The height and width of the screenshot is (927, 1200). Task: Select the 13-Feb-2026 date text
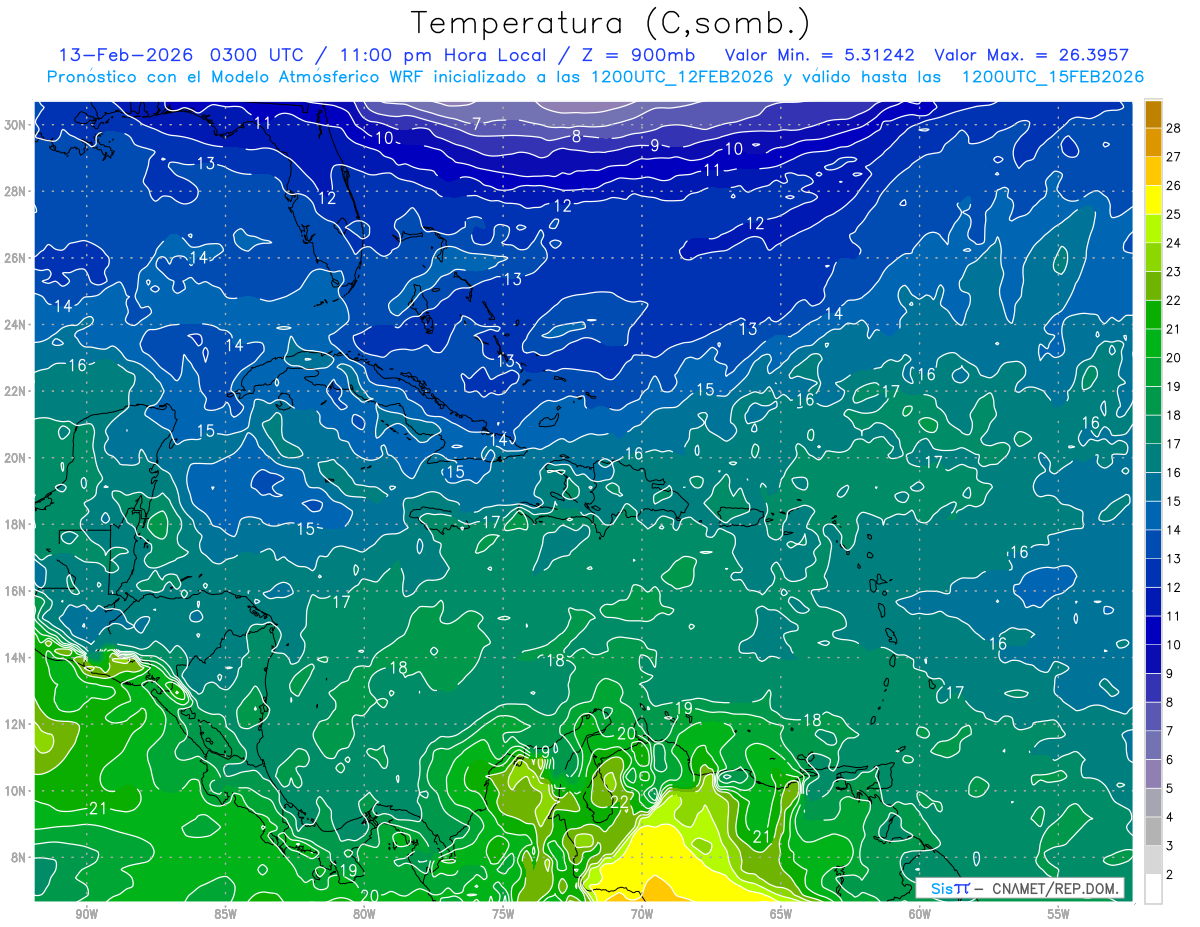tap(128, 55)
